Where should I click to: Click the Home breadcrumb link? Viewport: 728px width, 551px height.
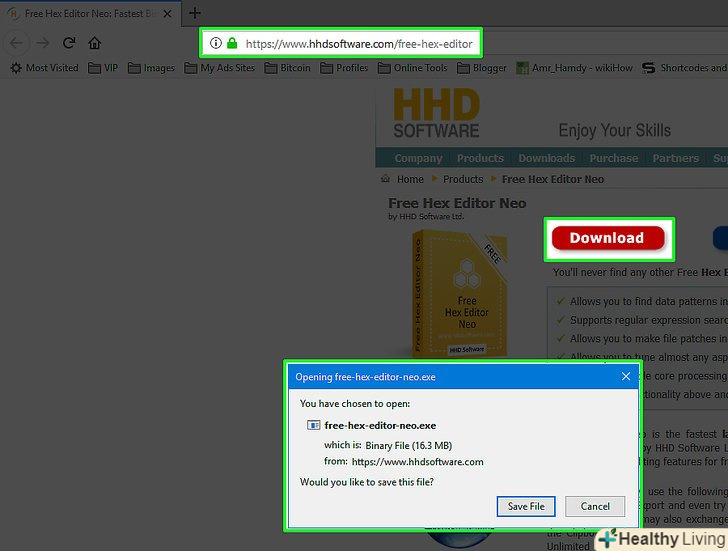(x=410, y=179)
